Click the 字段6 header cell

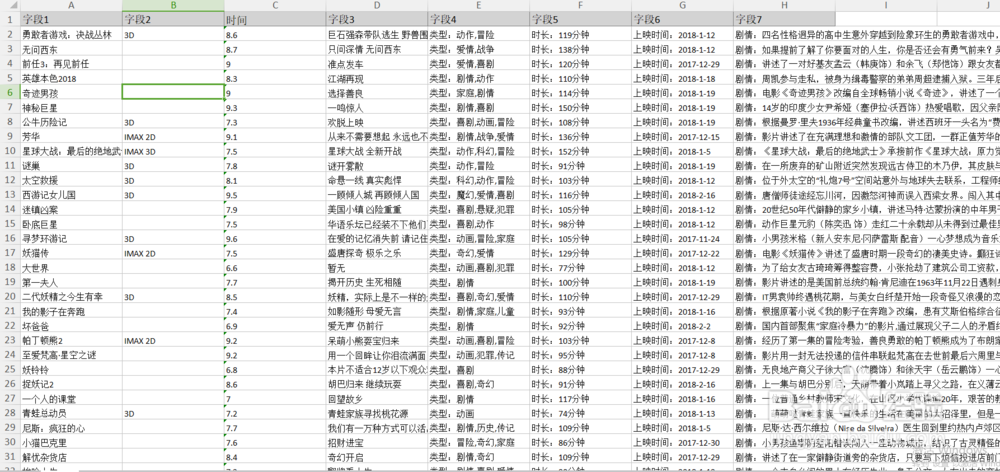(682, 19)
